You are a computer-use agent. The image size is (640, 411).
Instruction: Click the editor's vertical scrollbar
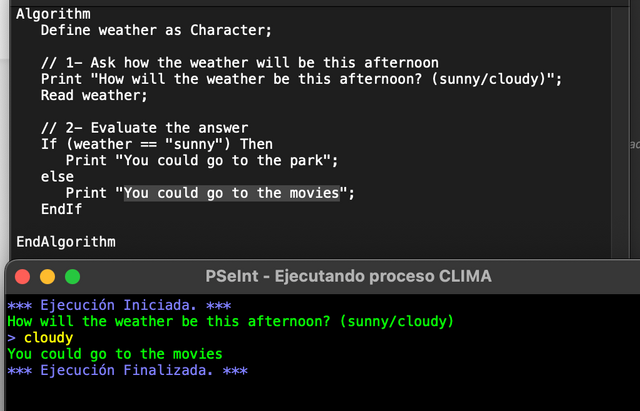click(619, 130)
